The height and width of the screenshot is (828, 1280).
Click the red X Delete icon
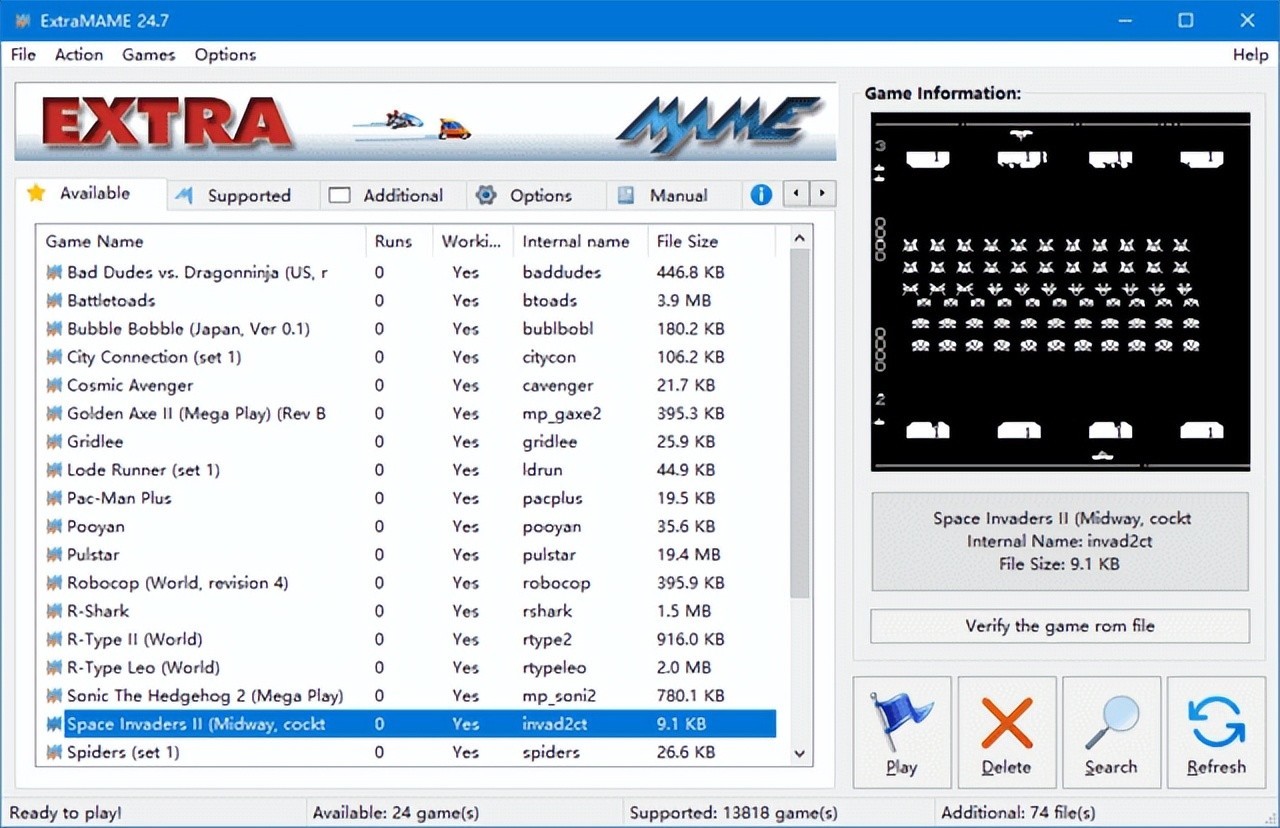tap(1006, 722)
